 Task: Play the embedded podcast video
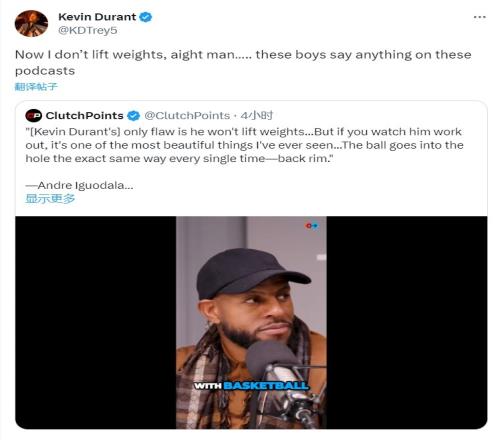pos(251,322)
